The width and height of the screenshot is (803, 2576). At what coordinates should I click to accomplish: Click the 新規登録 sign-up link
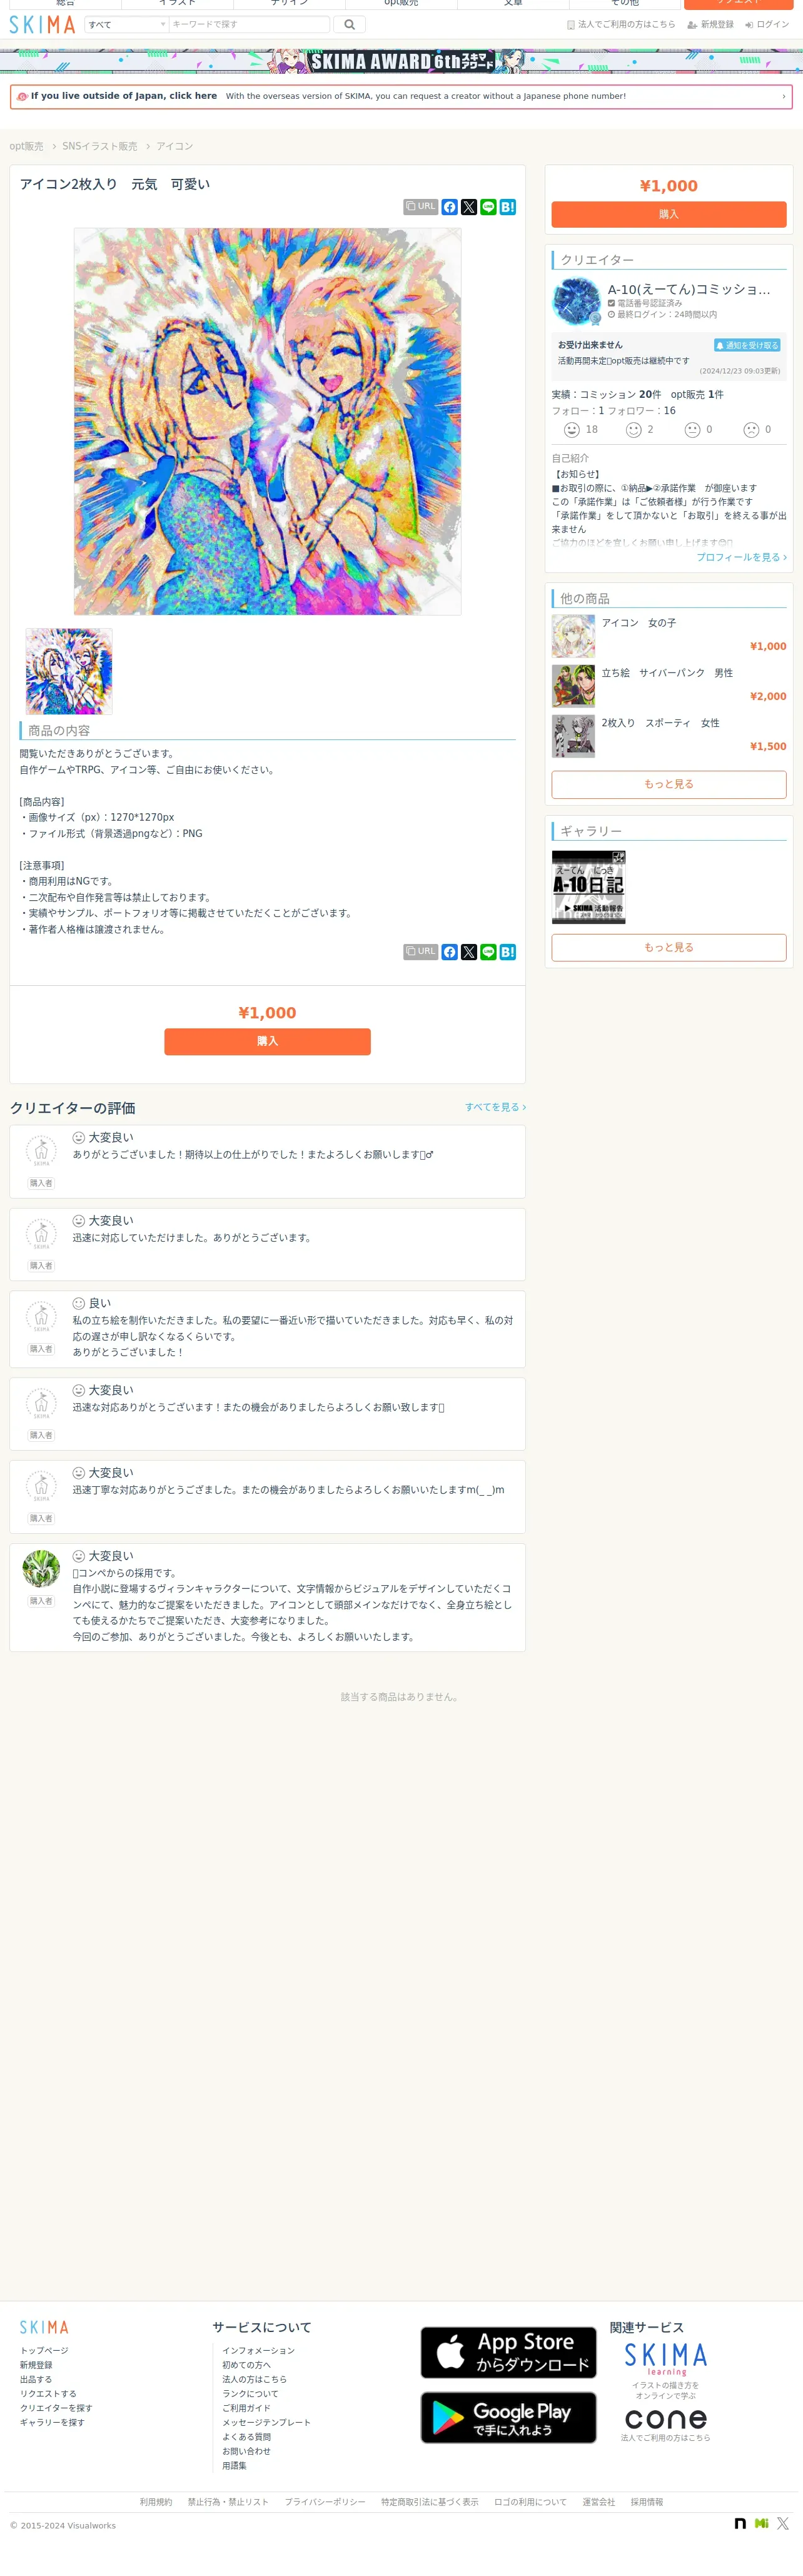pyautogui.click(x=710, y=24)
